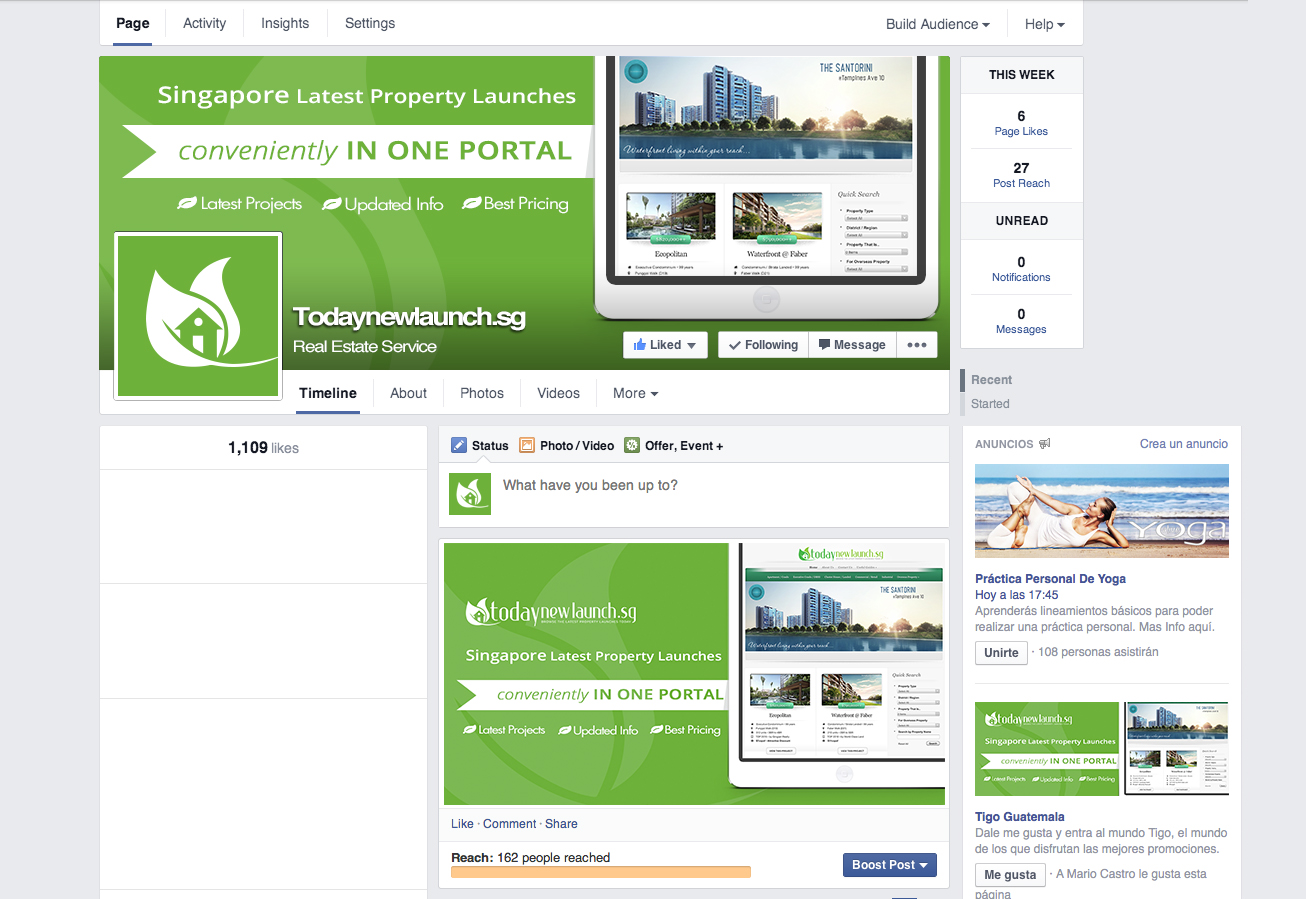
Task: Open the Messages count link
Action: (1021, 321)
